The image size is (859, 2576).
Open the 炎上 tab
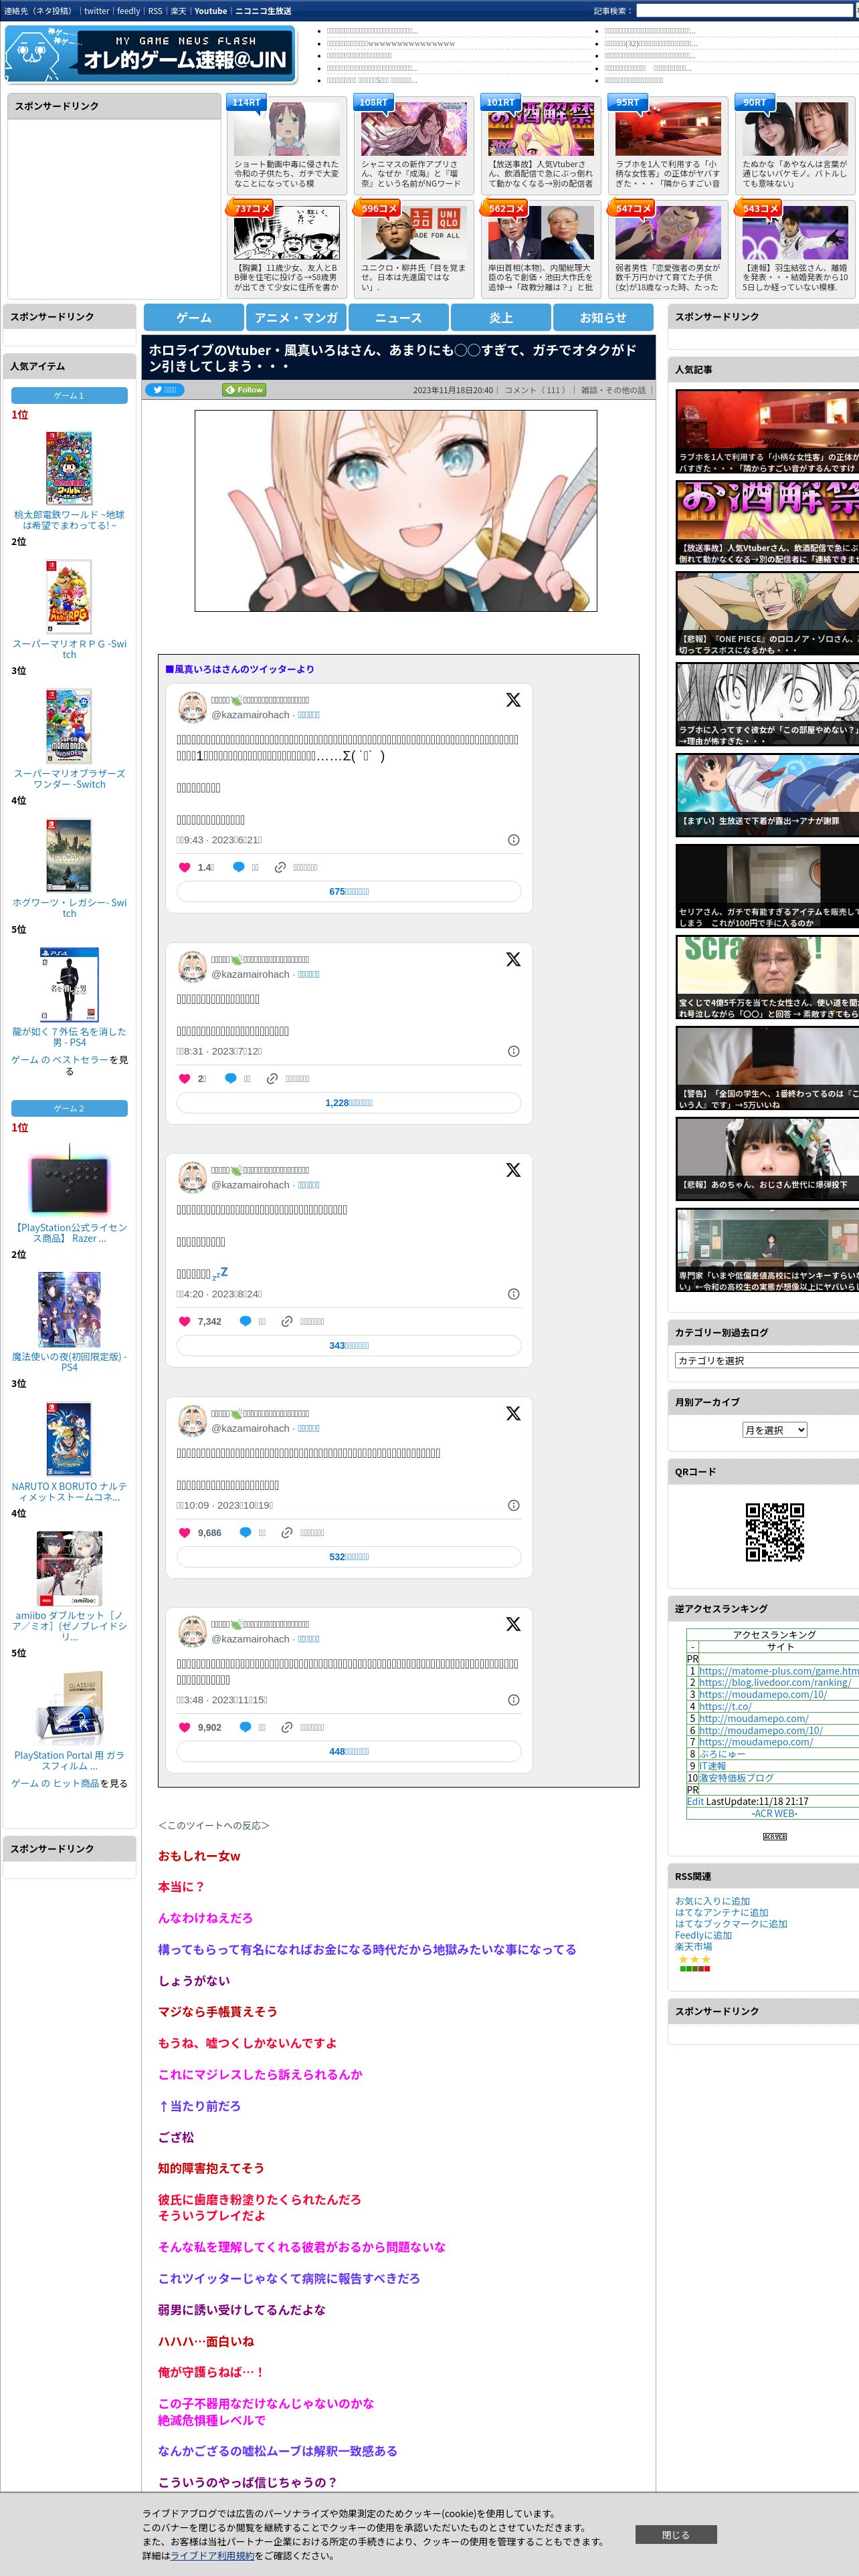pos(501,317)
